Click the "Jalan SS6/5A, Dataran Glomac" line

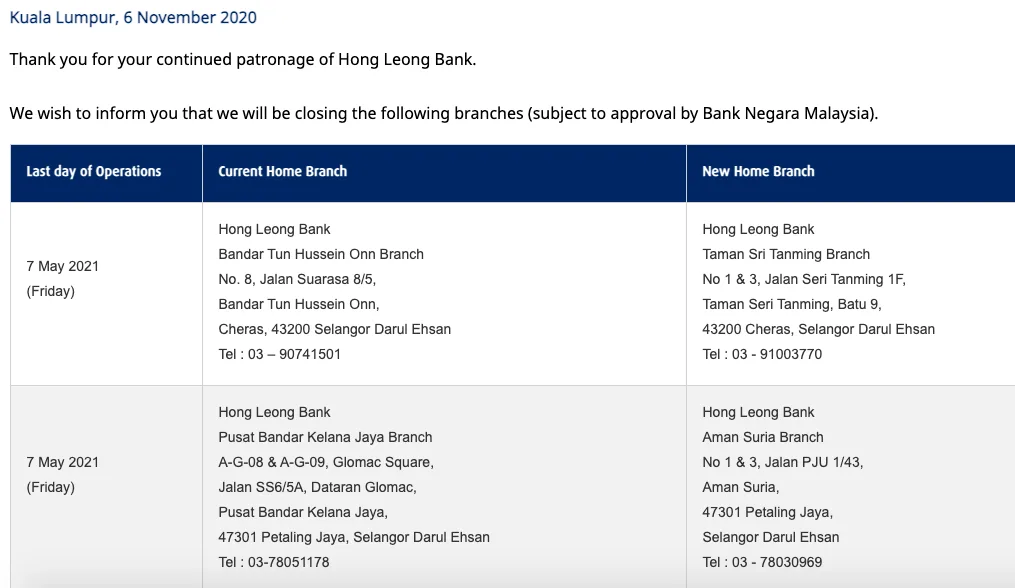pyautogui.click(x=317, y=487)
